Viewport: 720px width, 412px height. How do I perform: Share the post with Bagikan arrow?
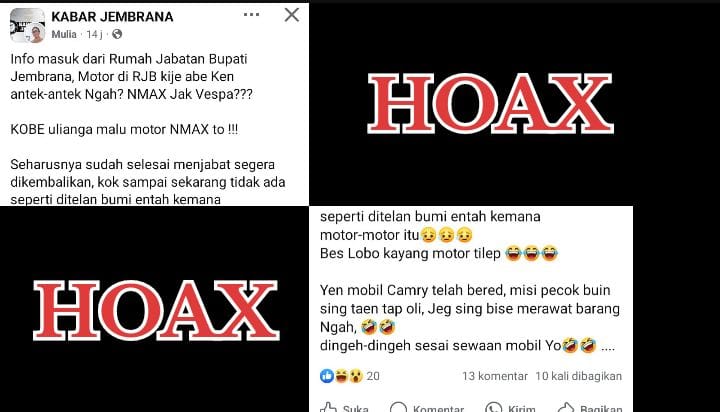(590, 408)
